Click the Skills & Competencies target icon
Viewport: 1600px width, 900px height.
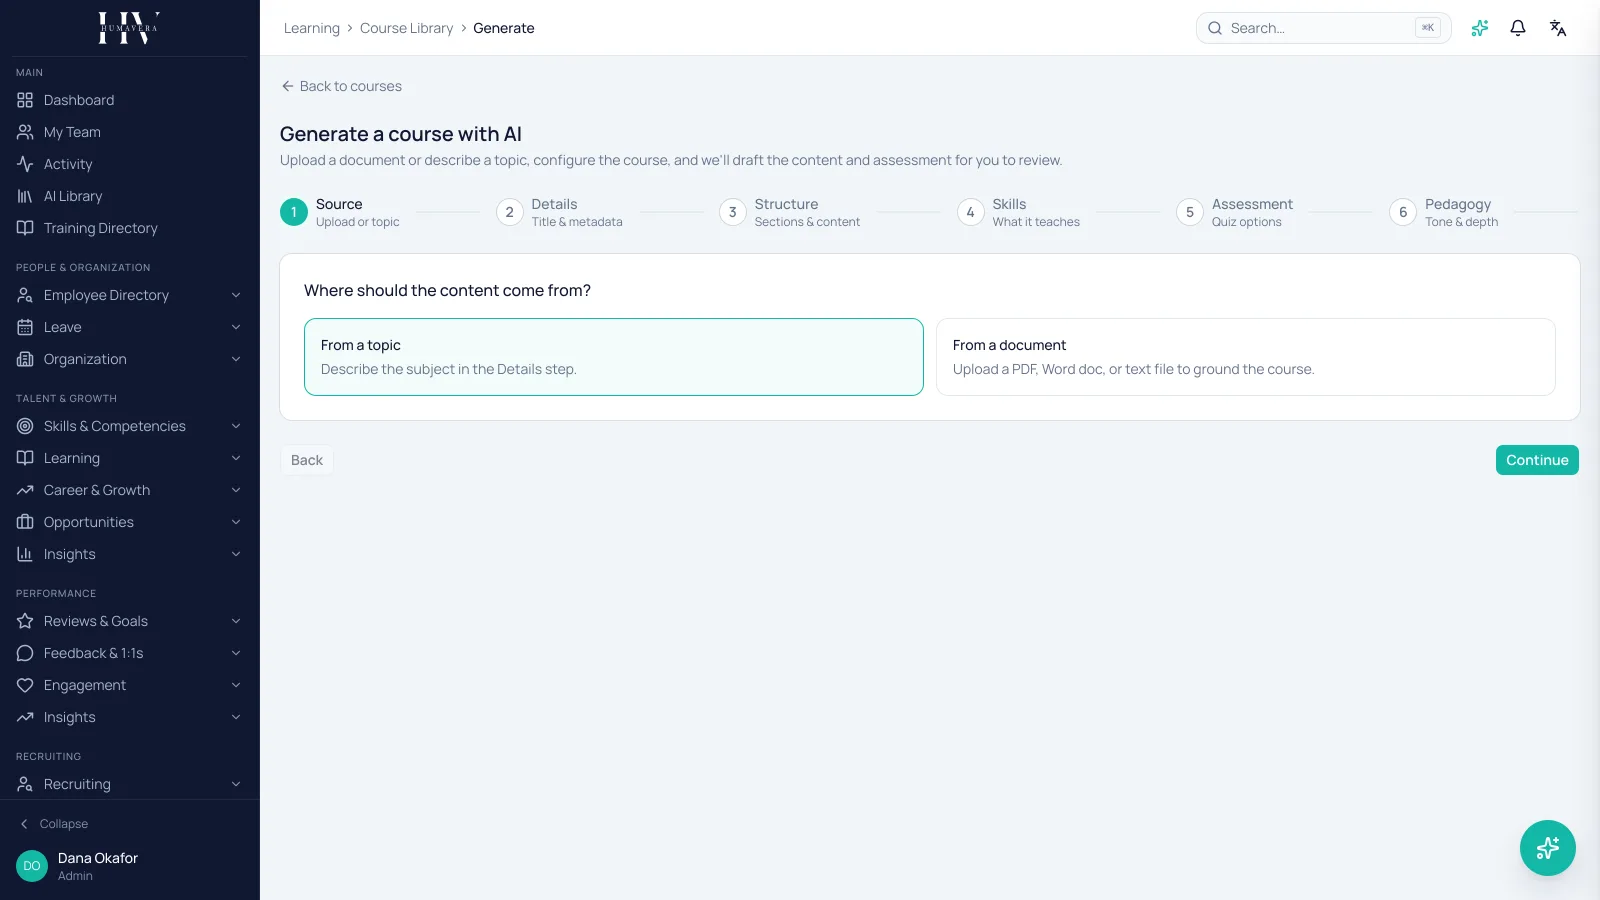25,426
